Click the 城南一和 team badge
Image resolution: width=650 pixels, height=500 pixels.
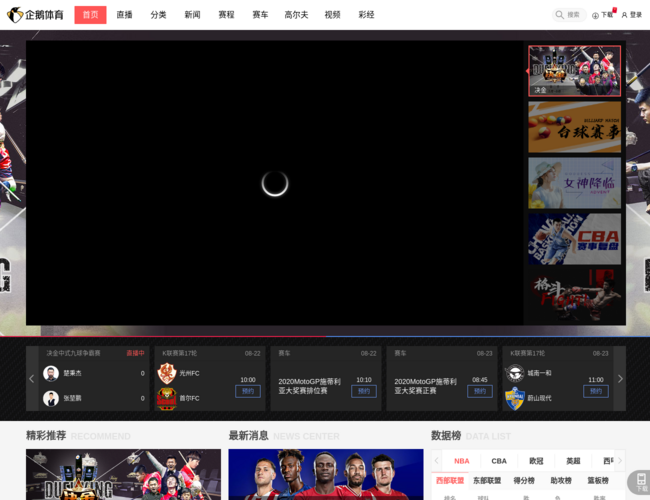point(515,373)
